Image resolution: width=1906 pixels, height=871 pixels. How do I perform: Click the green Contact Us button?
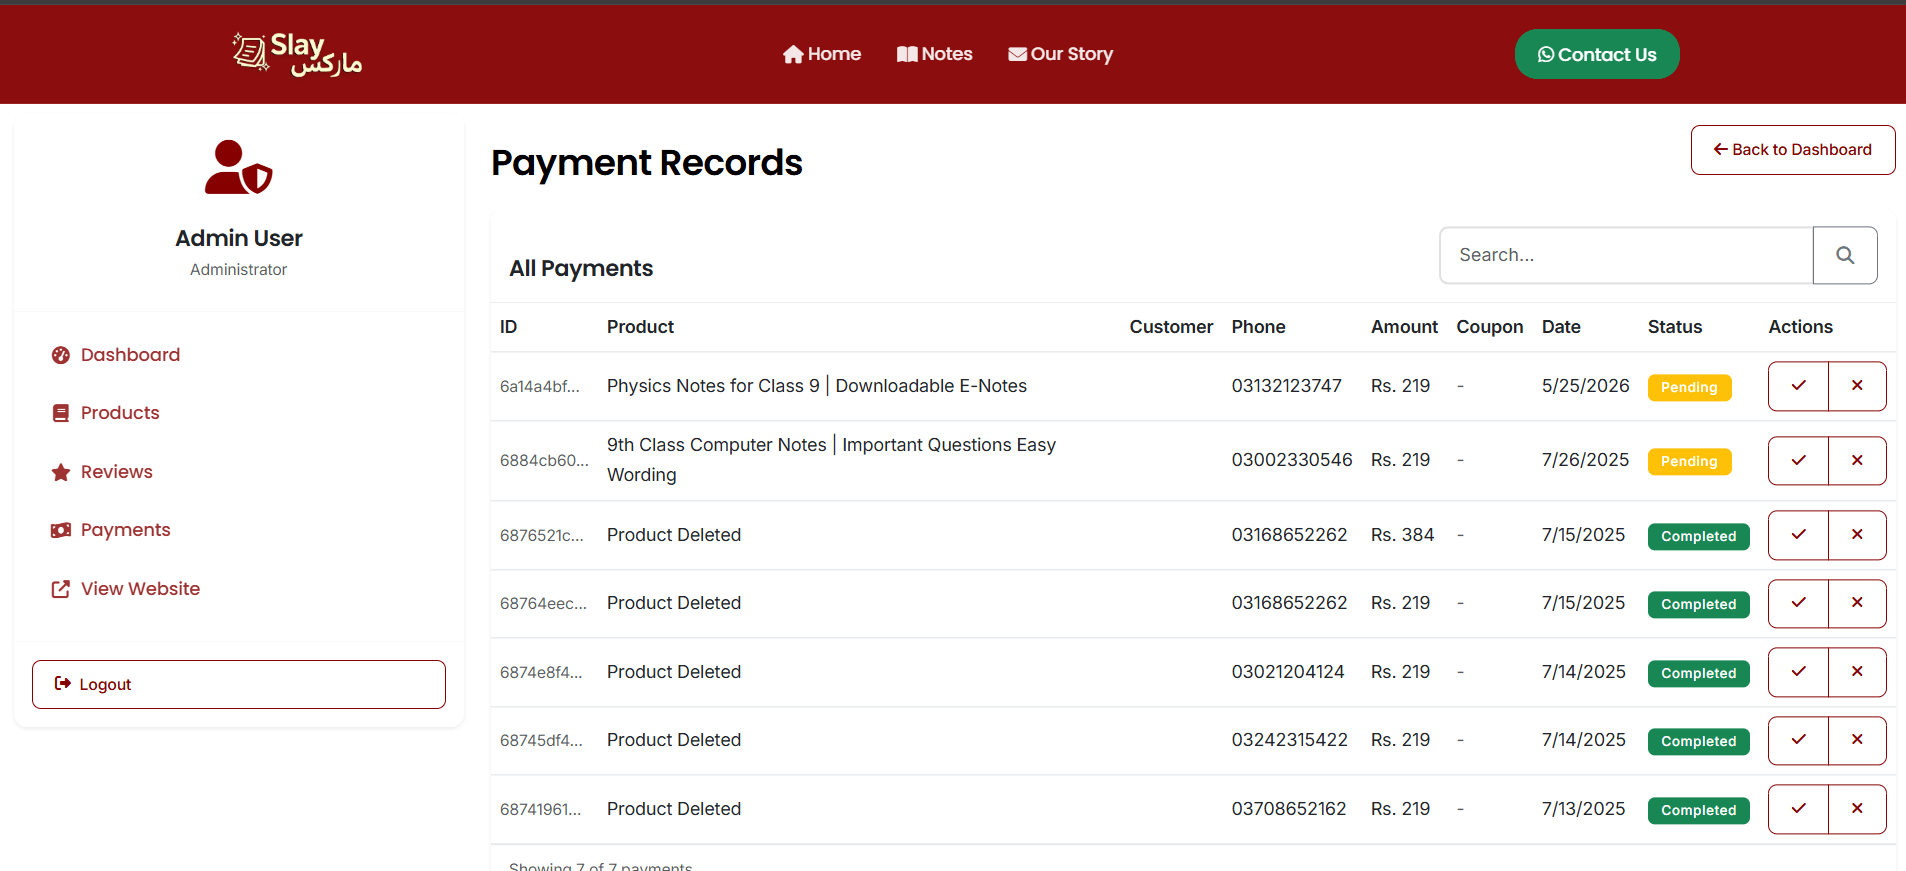pyautogui.click(x=1597, y=54)
